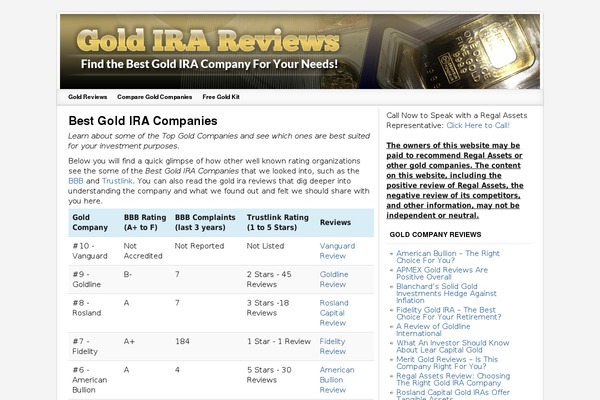Open sidebar link APMEX Gold Reviews Are Positive

click(x=442, y=273)
